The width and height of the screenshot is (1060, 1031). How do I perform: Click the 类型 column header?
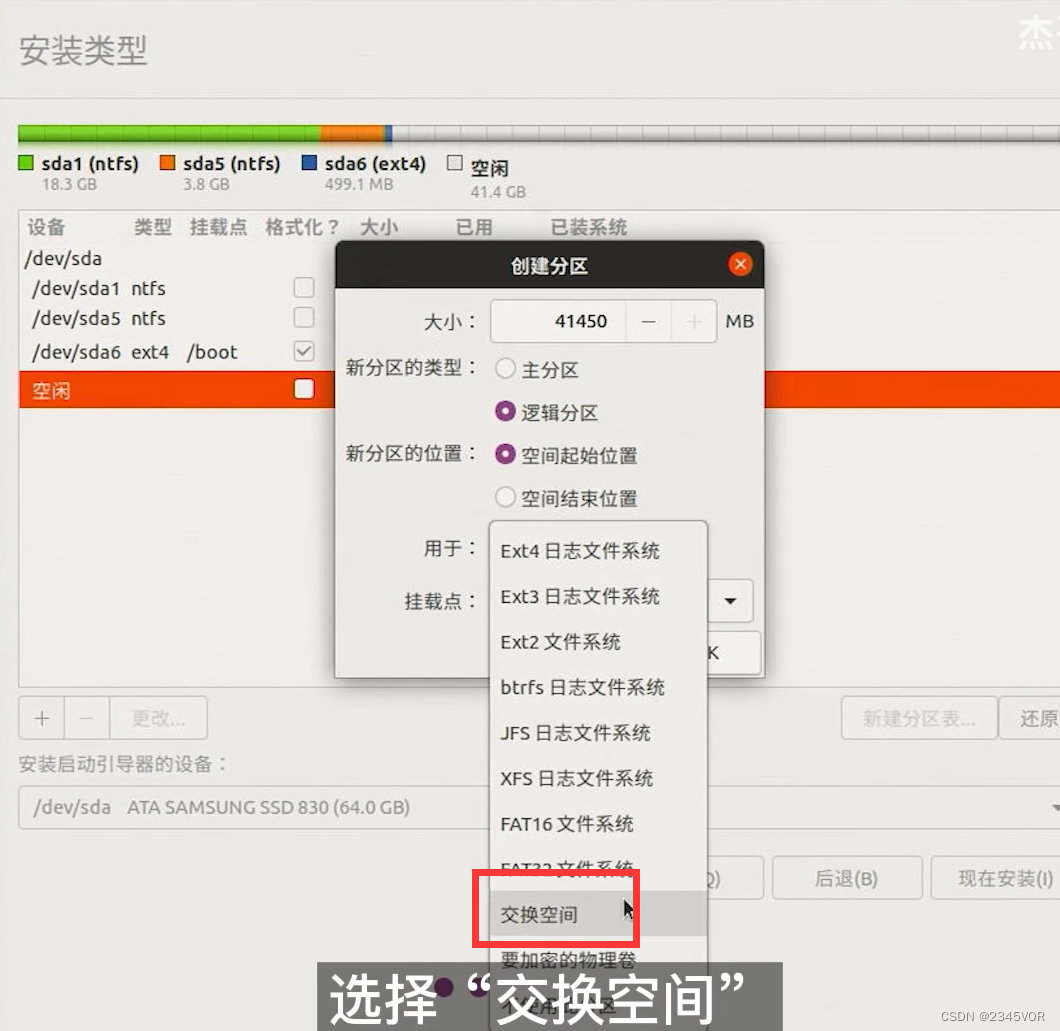pyautogui.click(x=152, y=227)
